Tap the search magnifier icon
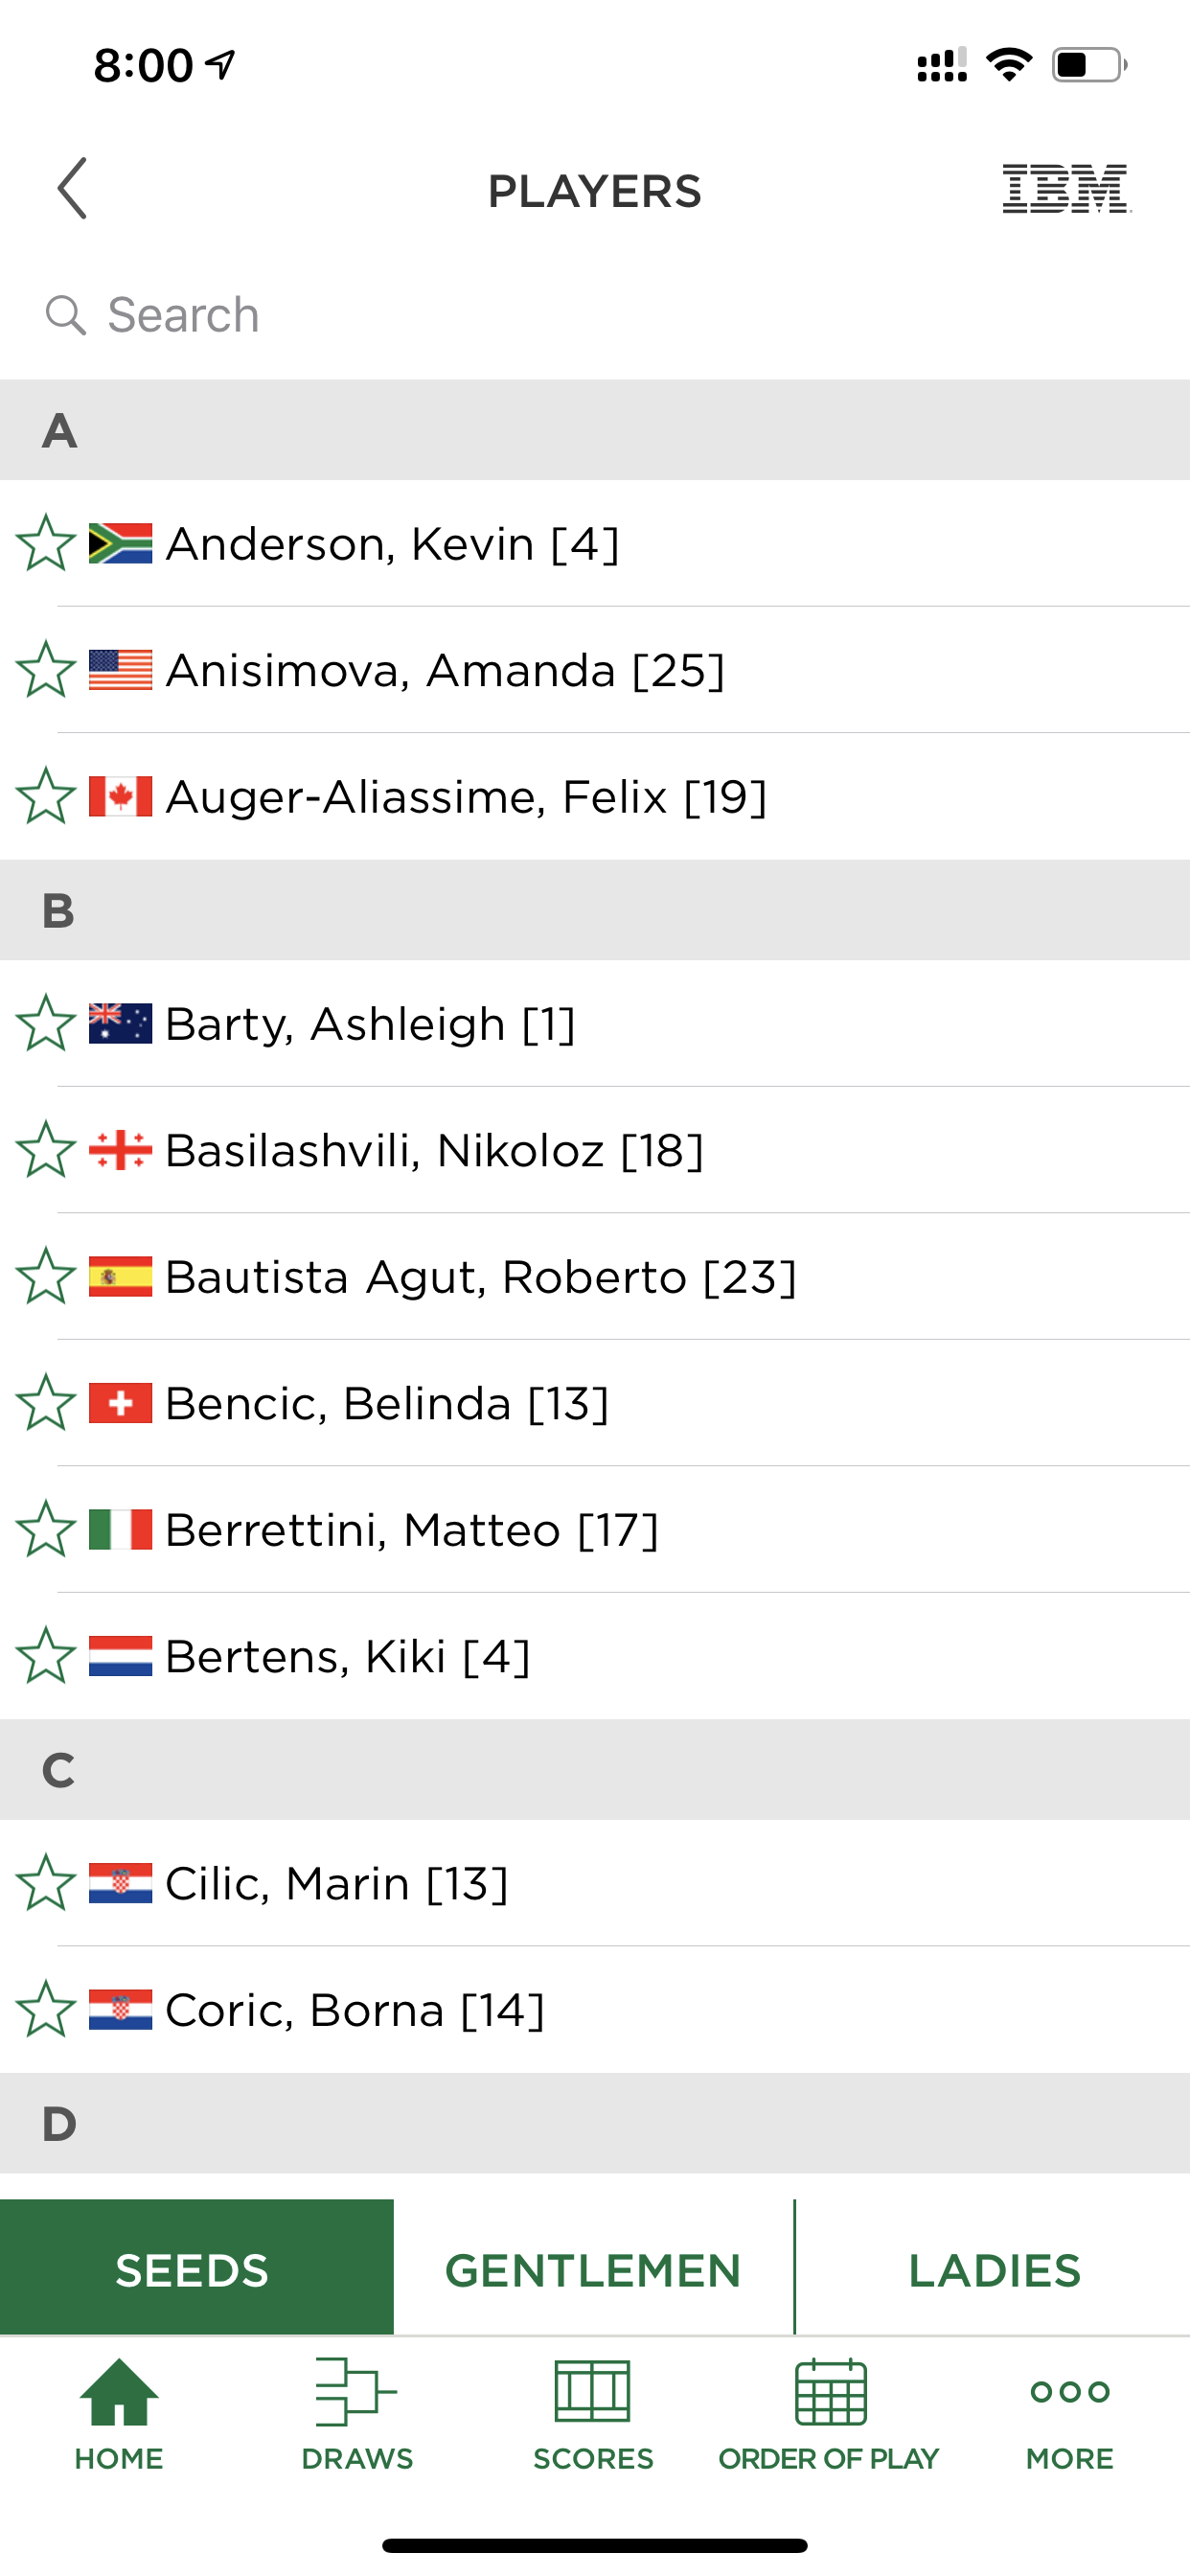This screenshot has width=1190, height=2576. pyautogui.click(x=65, y=314)
